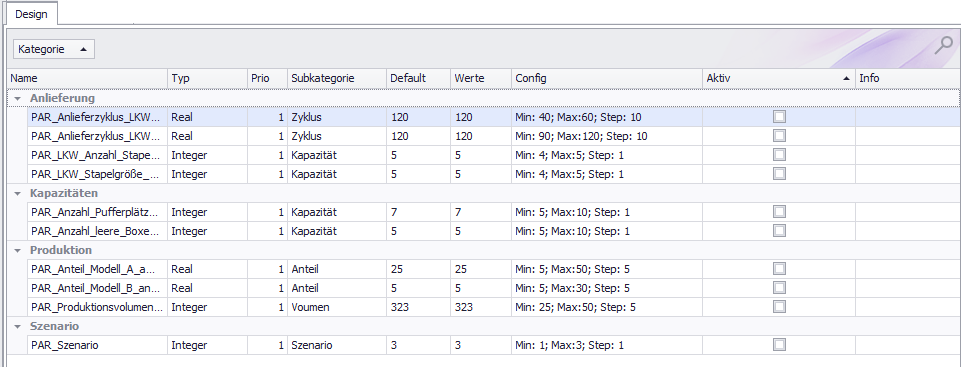Click config cell Min: 5; Max:30; Step: 5

(607, 287)
